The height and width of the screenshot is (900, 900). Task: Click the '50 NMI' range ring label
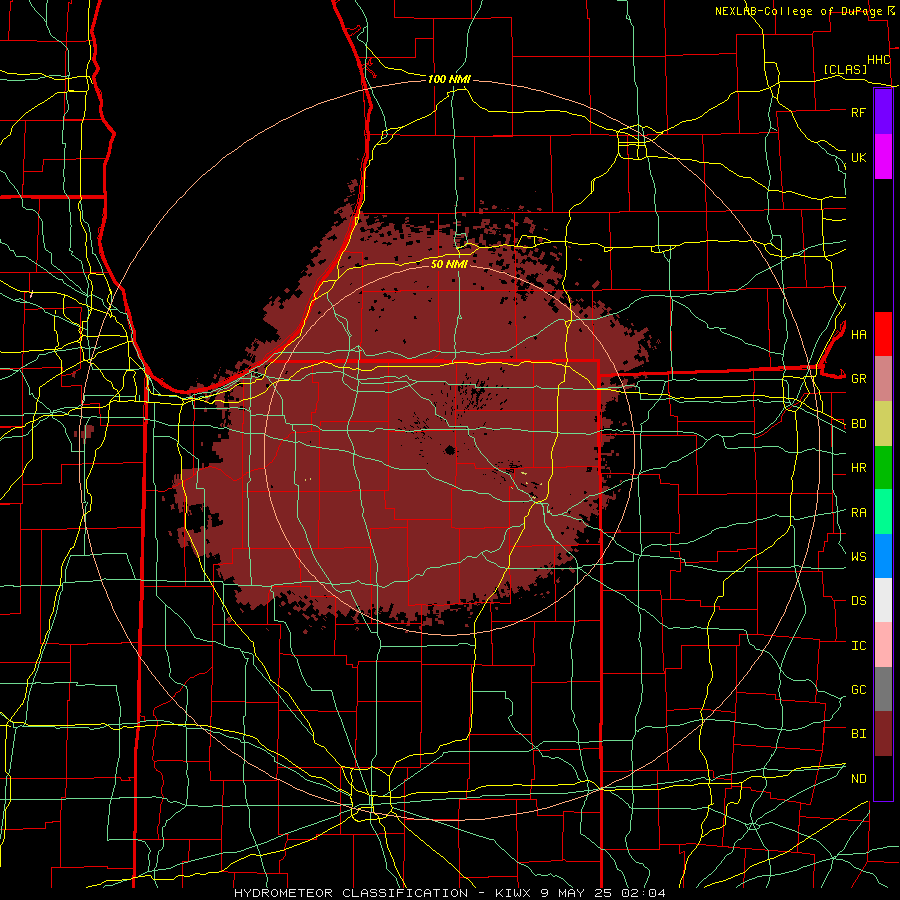(449, 264)
